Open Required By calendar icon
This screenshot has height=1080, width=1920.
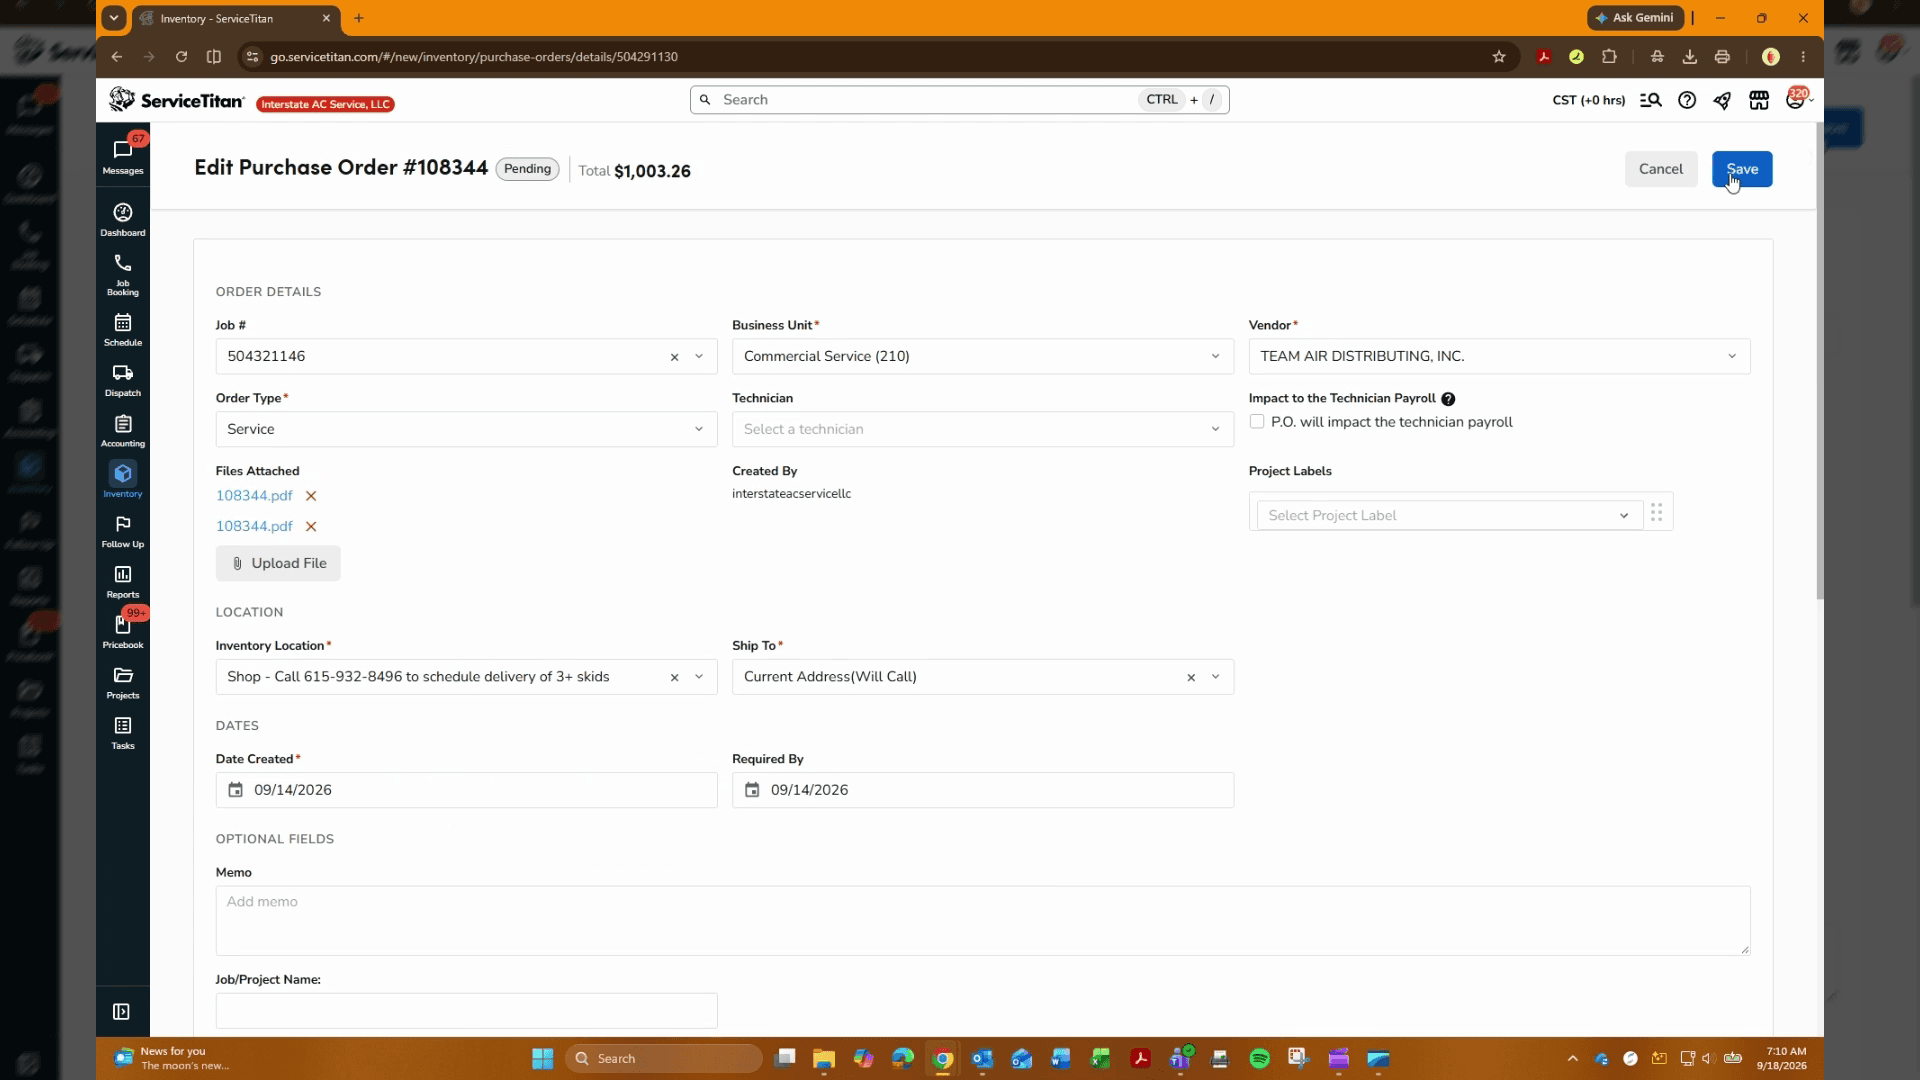click(x=752, y=790)
